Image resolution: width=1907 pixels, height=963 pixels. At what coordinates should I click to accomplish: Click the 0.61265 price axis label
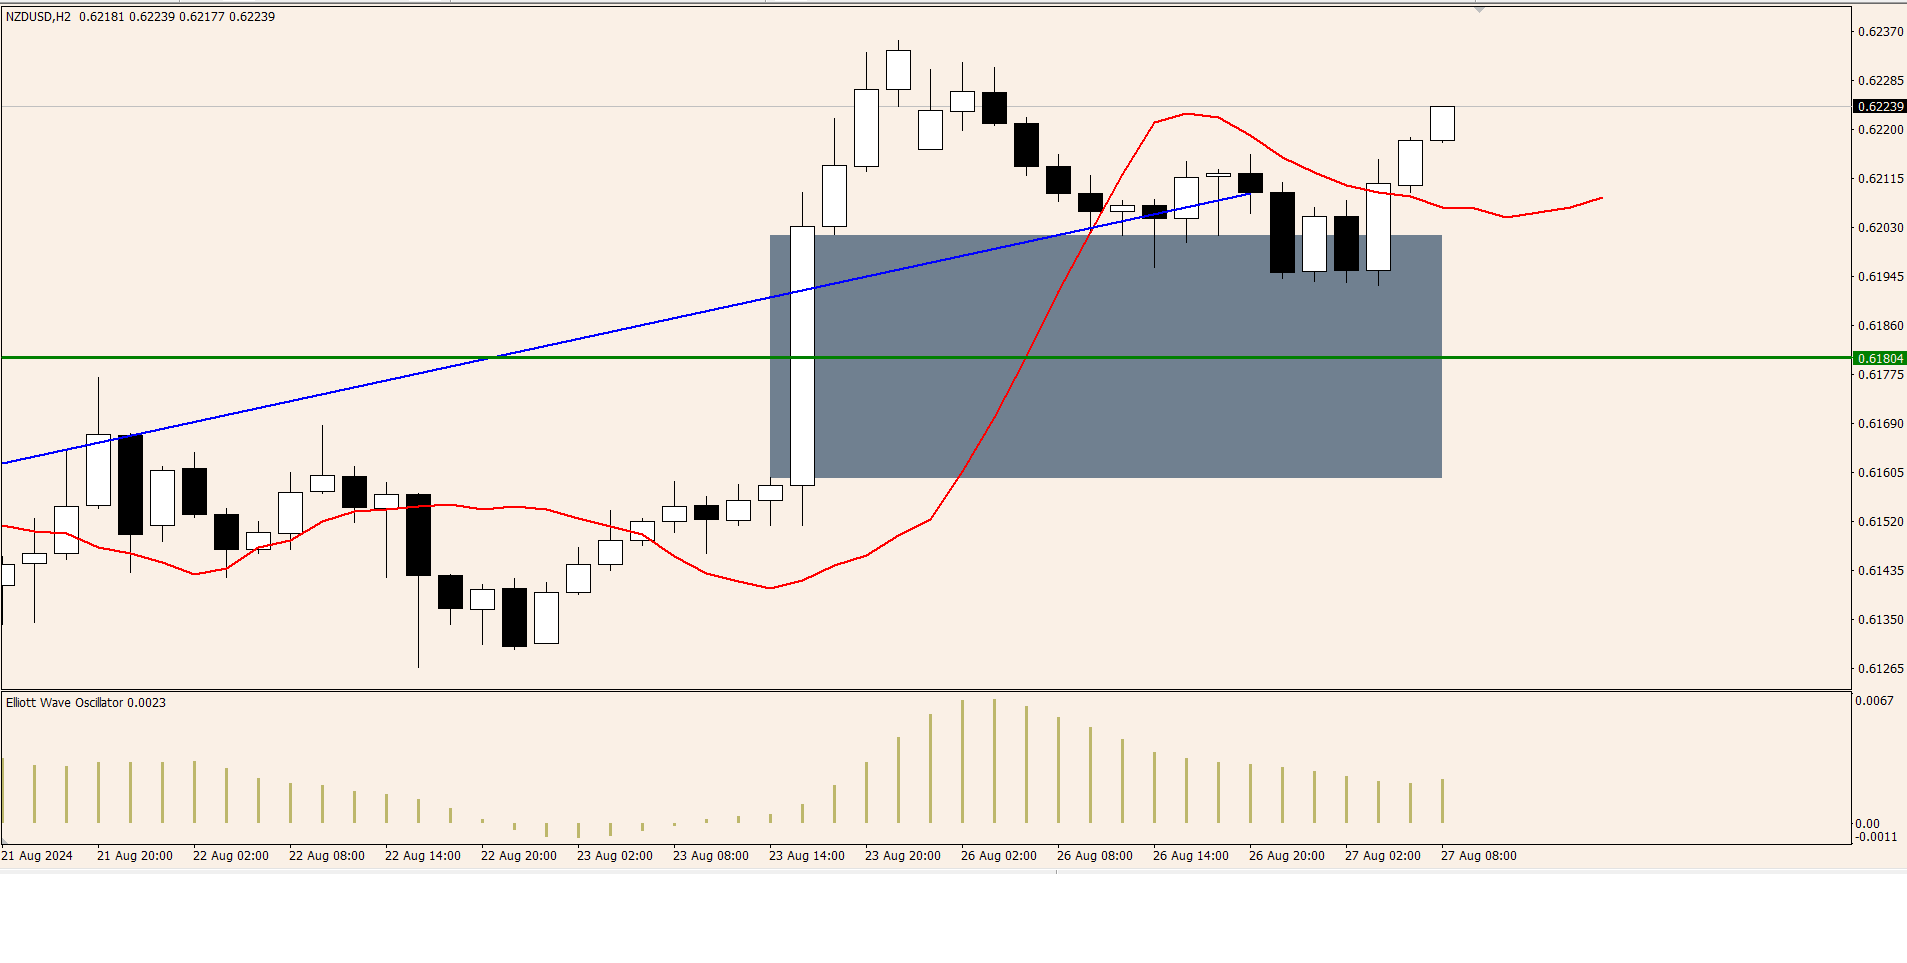tap(1880, 669)
